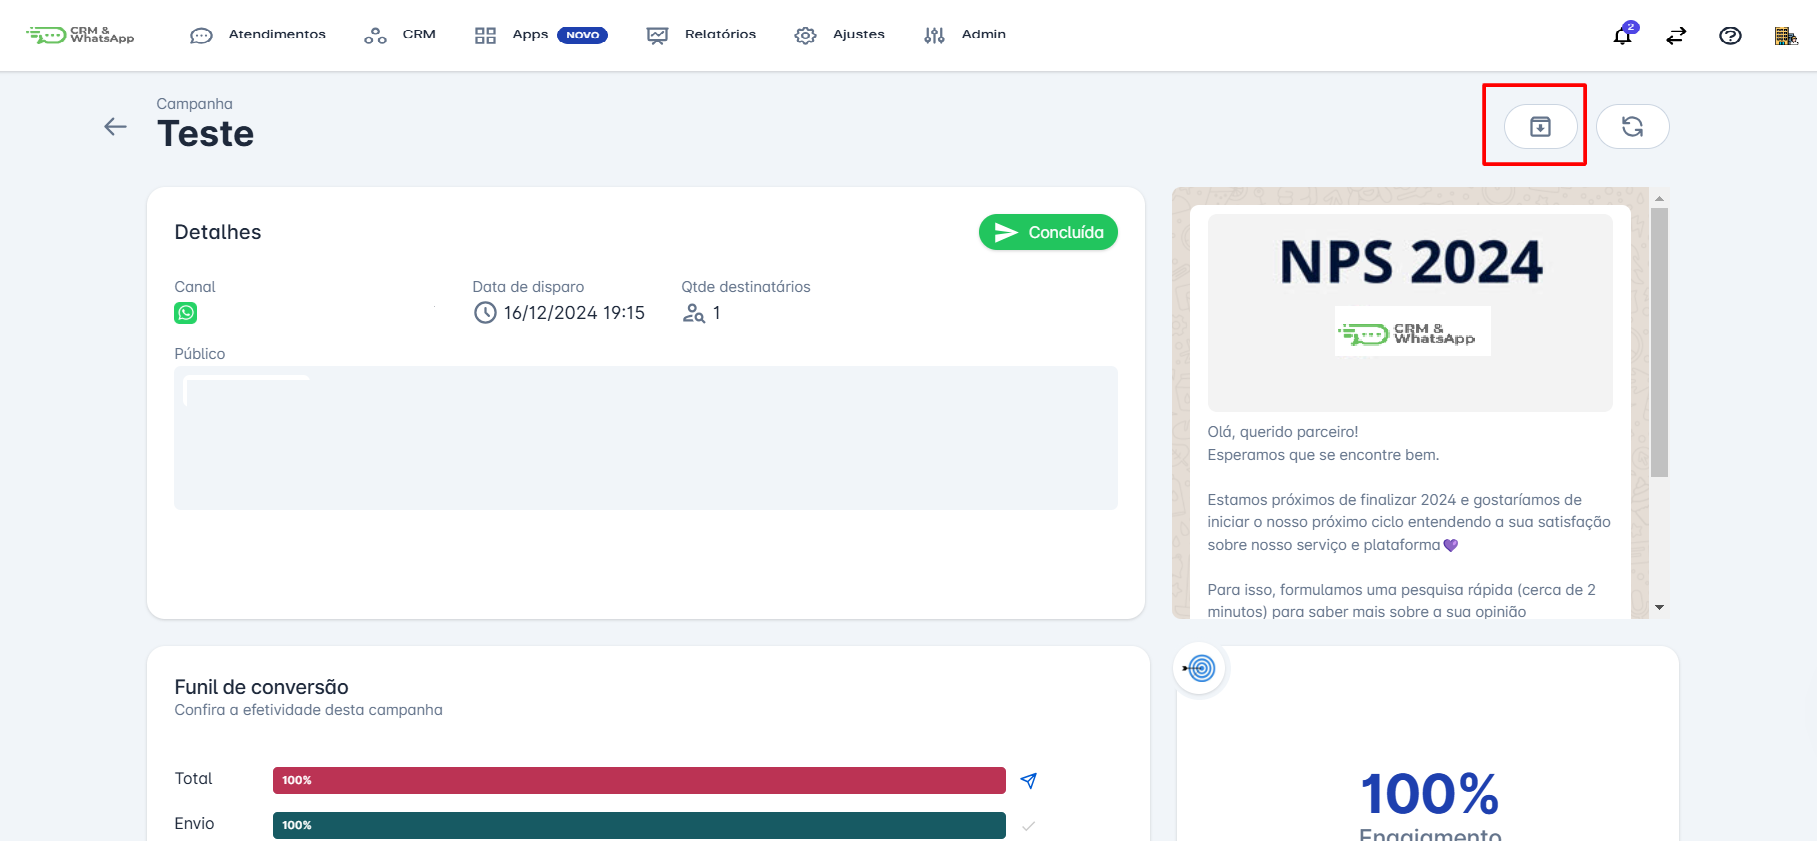Refresh the campaign data
The width and height of the screenshot is (1817, 841).
tap(1632, 127)
